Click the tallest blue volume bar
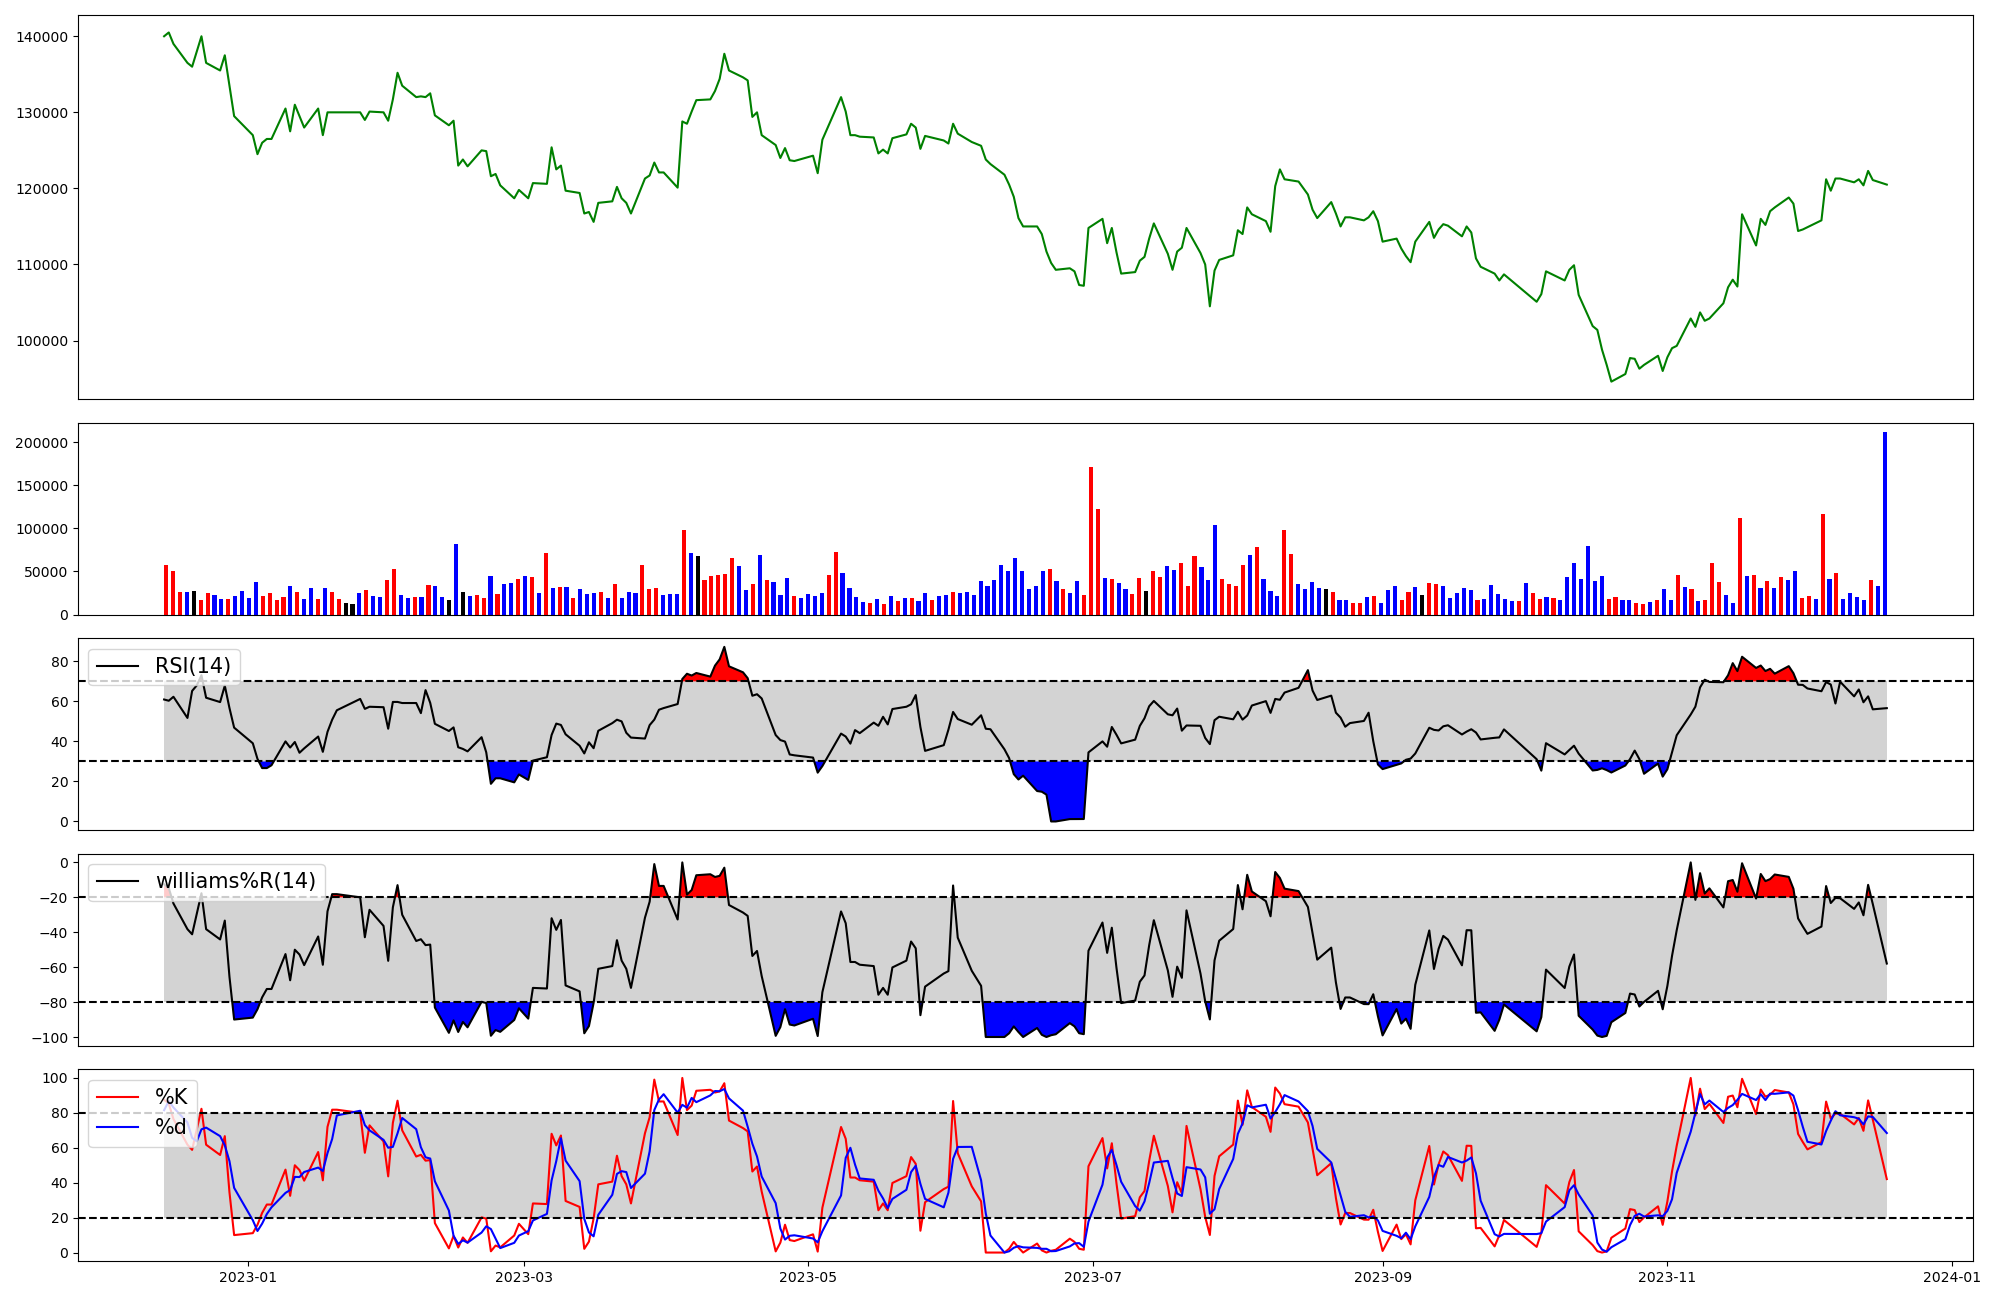 click(x=1885, y=525)
